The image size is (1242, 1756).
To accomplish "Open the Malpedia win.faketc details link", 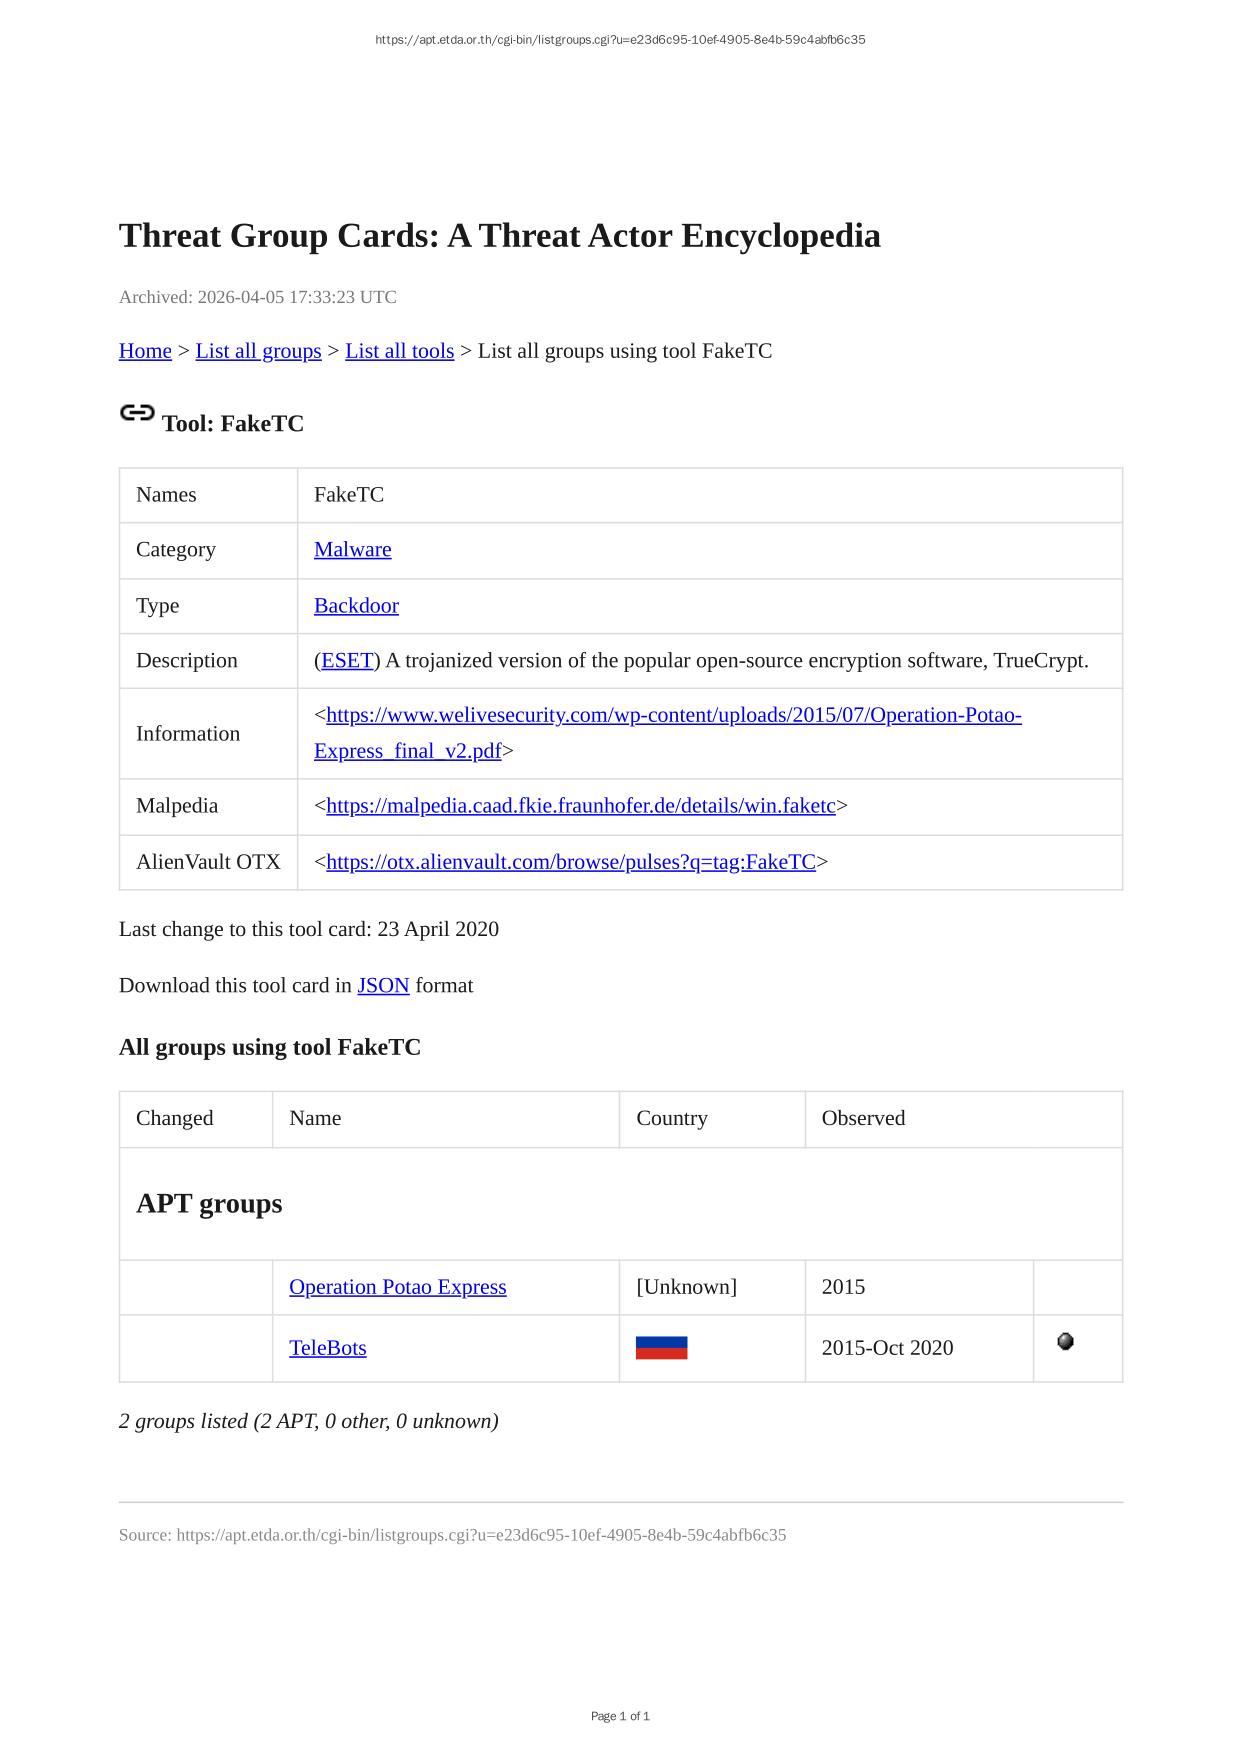I will 580,806.
